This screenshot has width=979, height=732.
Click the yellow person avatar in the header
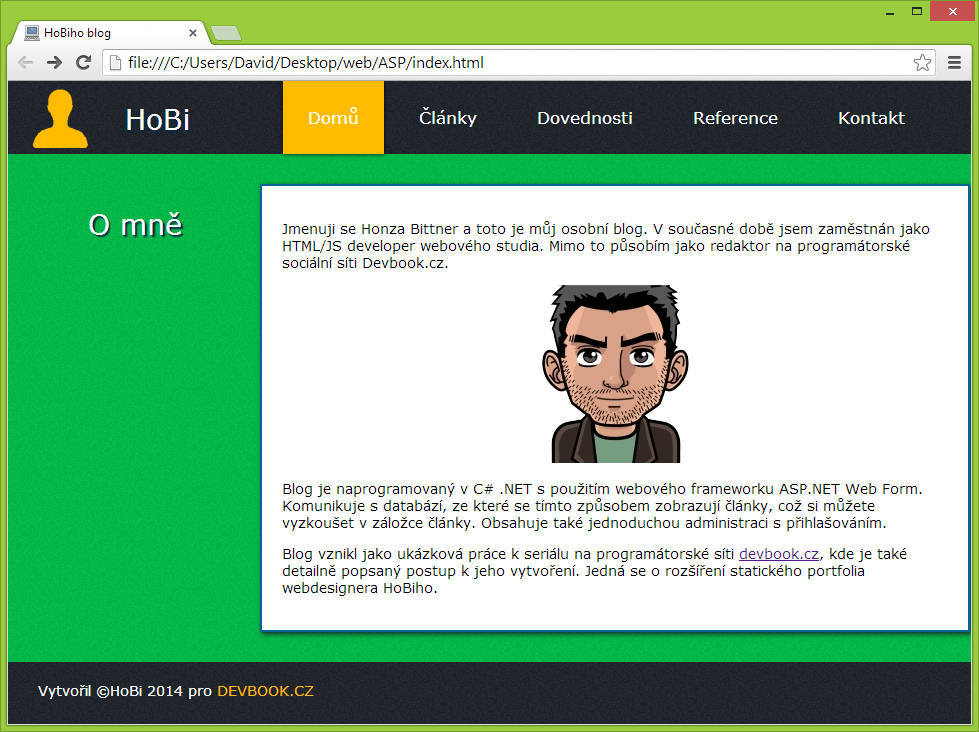tap(60, 117)
